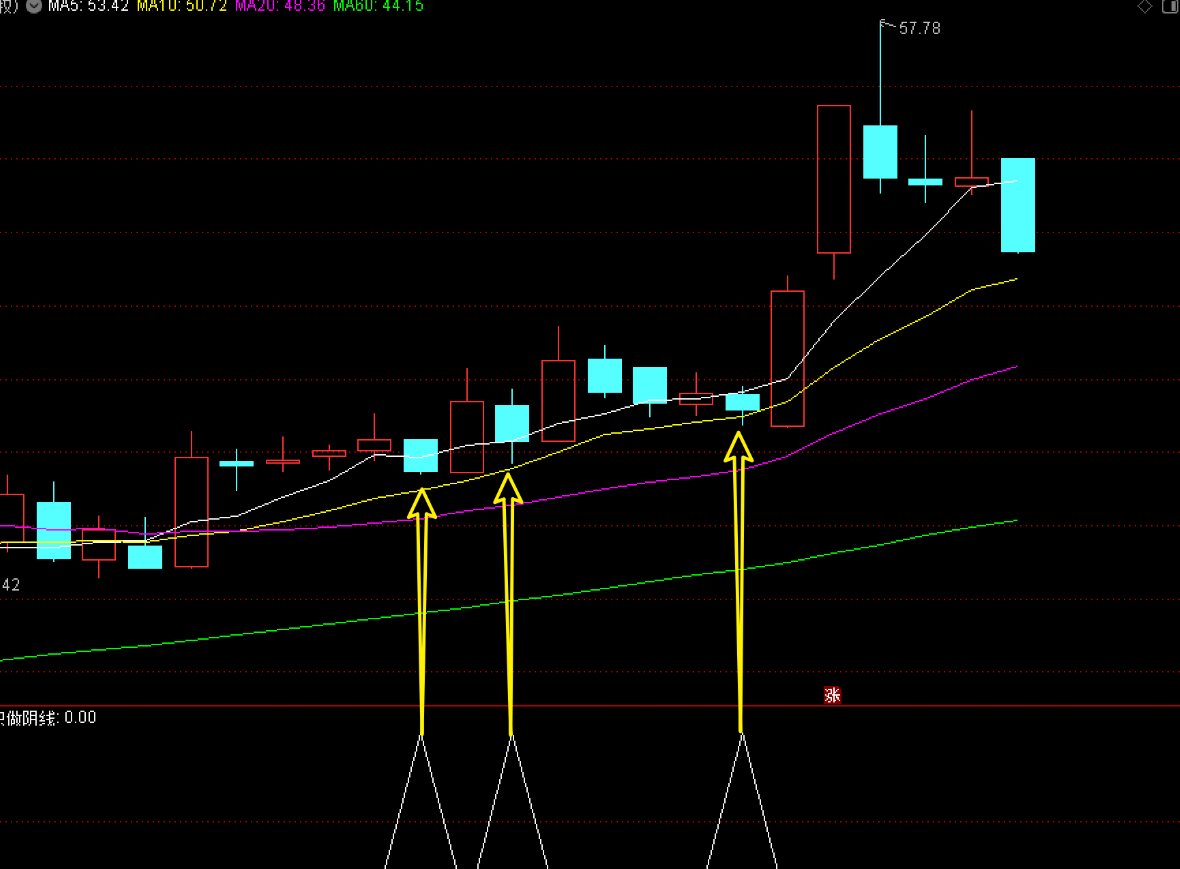Click the red 涨 marker icon
Screen dimensions: 1180x869
pyautogui.click(x=832, y=694)
